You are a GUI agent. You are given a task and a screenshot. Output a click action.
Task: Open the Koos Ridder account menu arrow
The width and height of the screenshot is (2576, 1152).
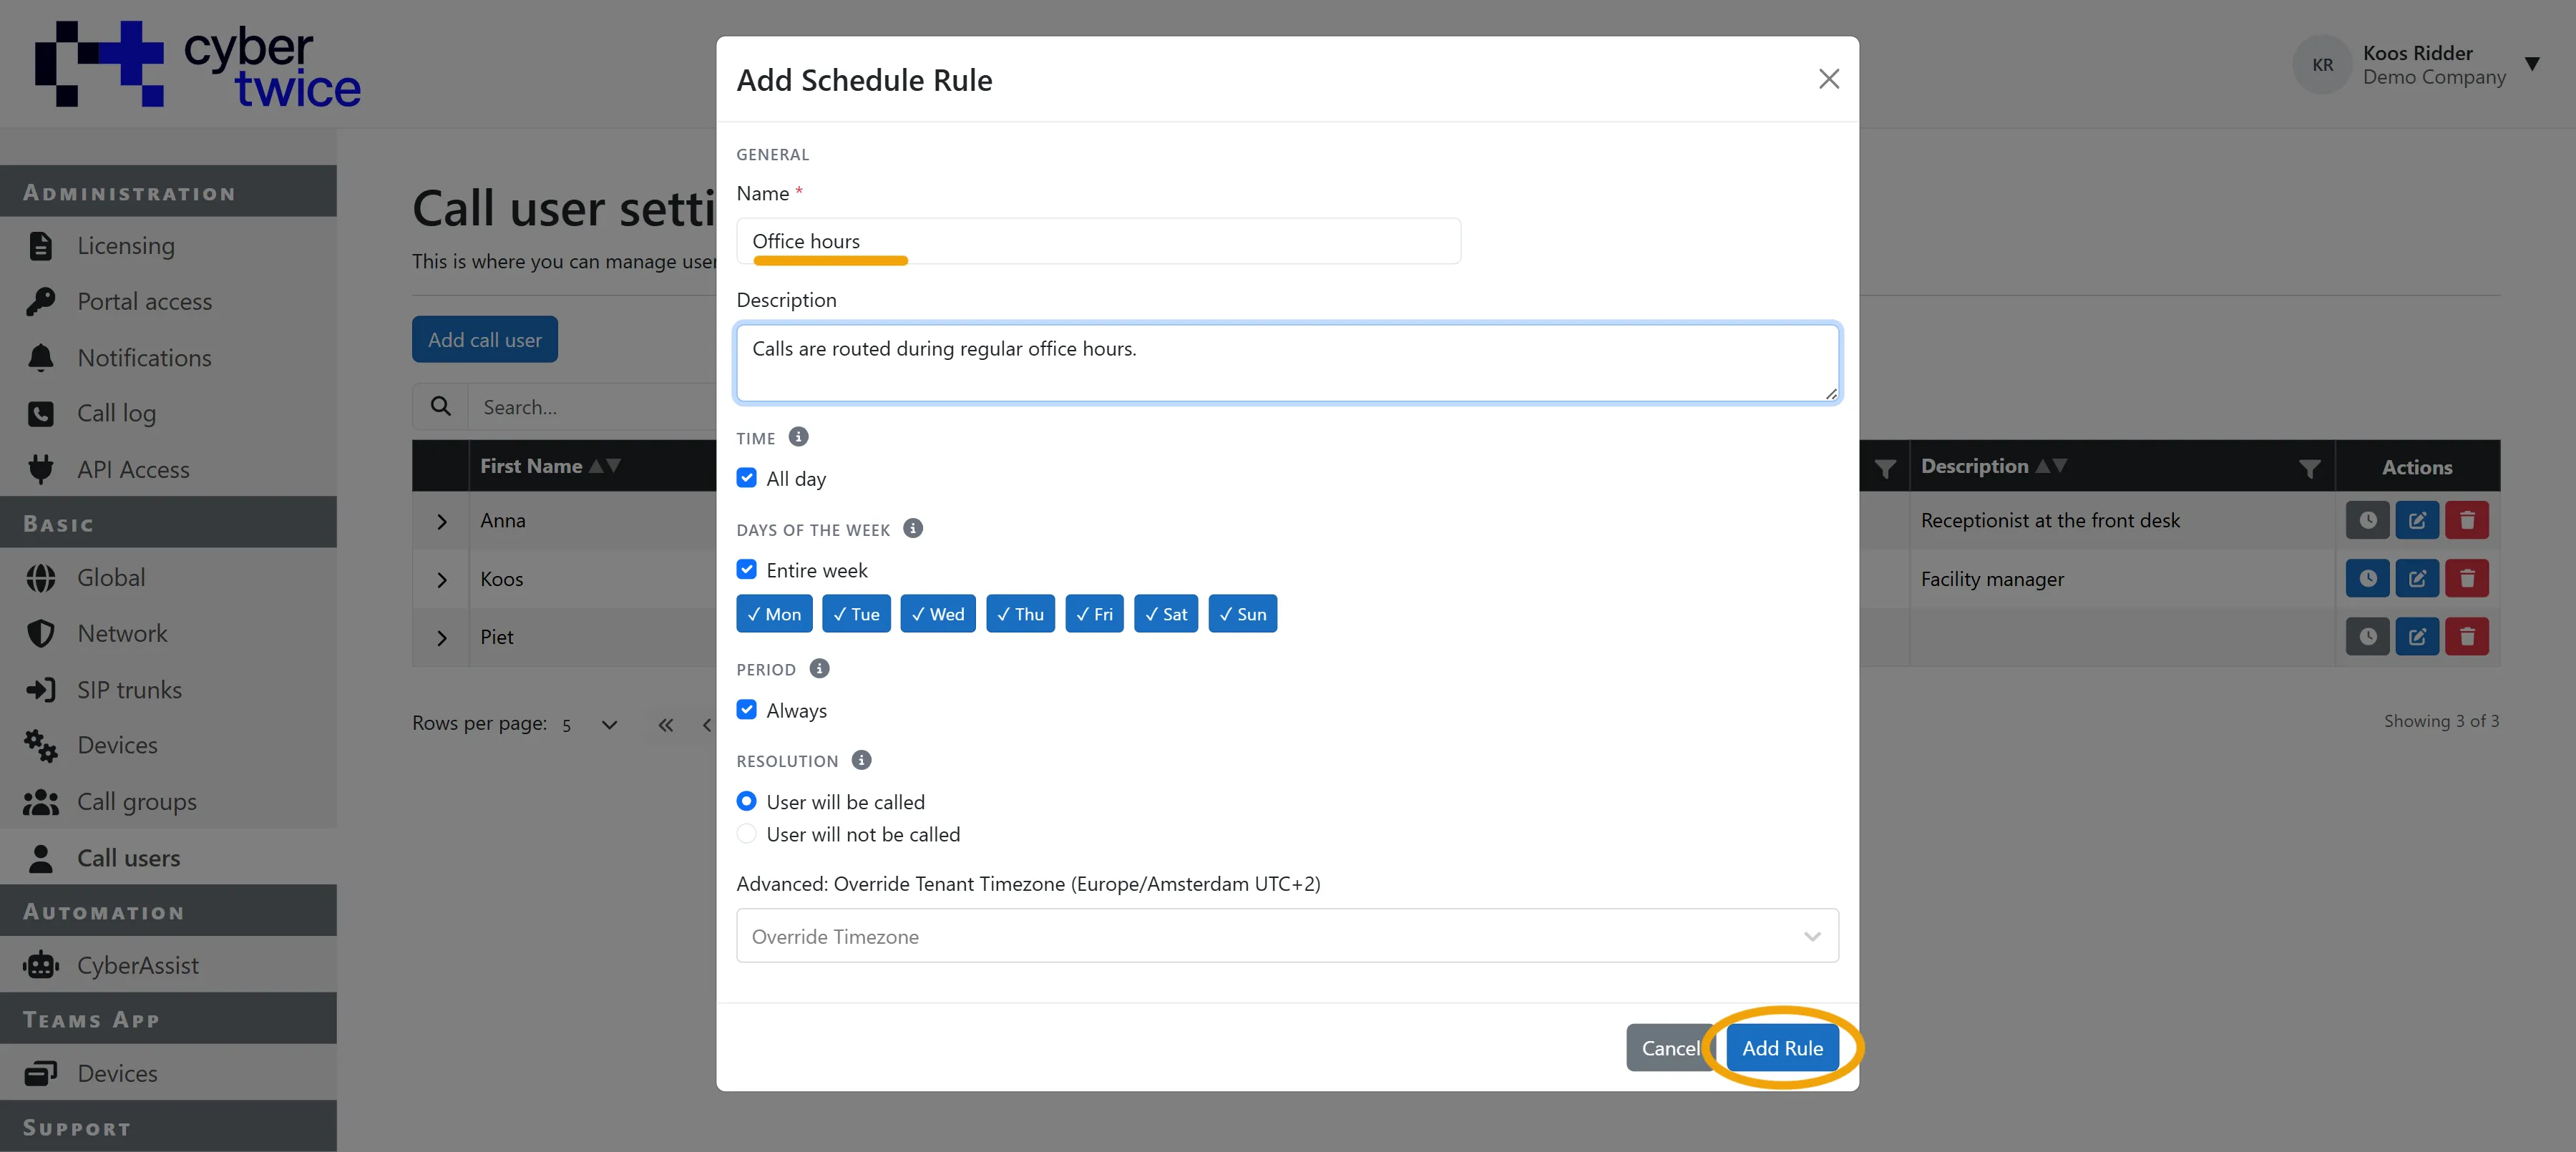[2532, 64]
